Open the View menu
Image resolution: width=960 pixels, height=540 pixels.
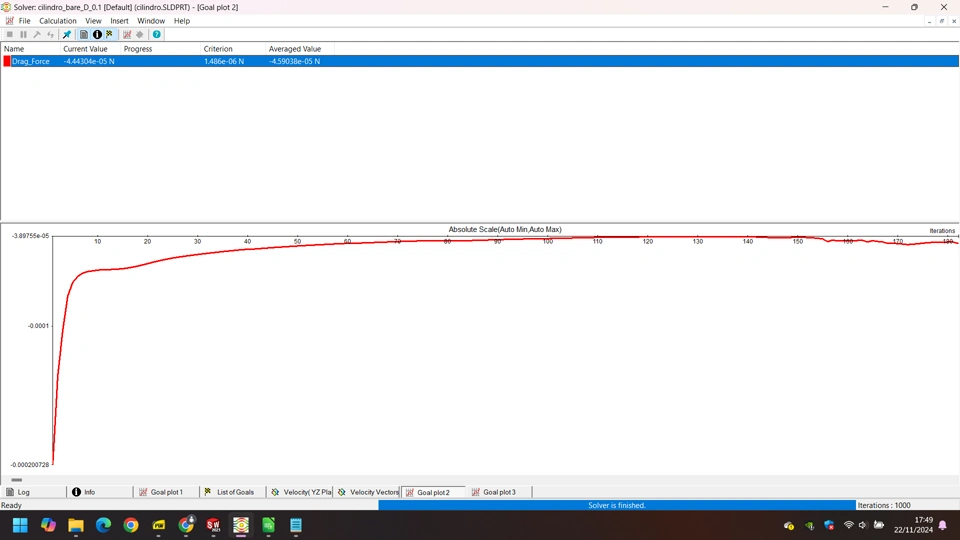click(93, 21)
